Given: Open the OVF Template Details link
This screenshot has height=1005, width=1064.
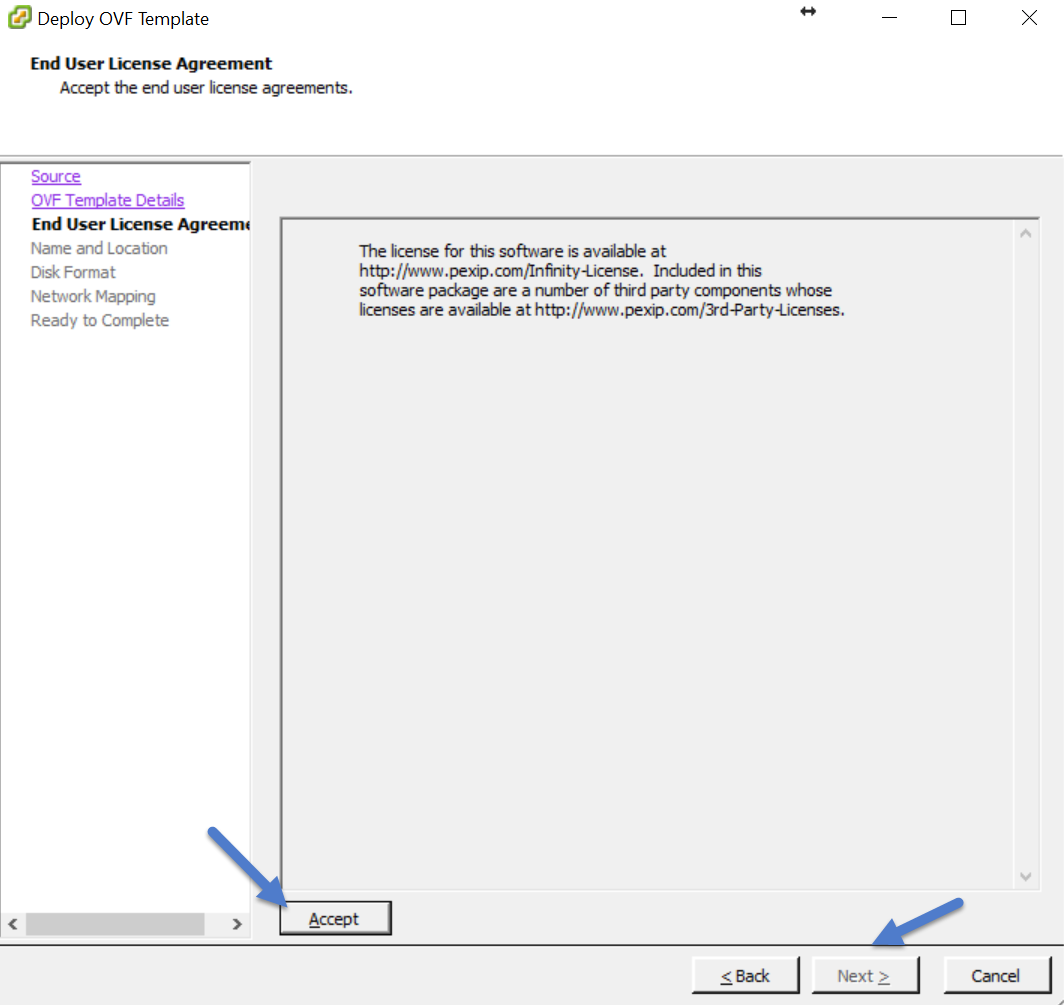Looking at the screenshot, I should tap(107, 200).
